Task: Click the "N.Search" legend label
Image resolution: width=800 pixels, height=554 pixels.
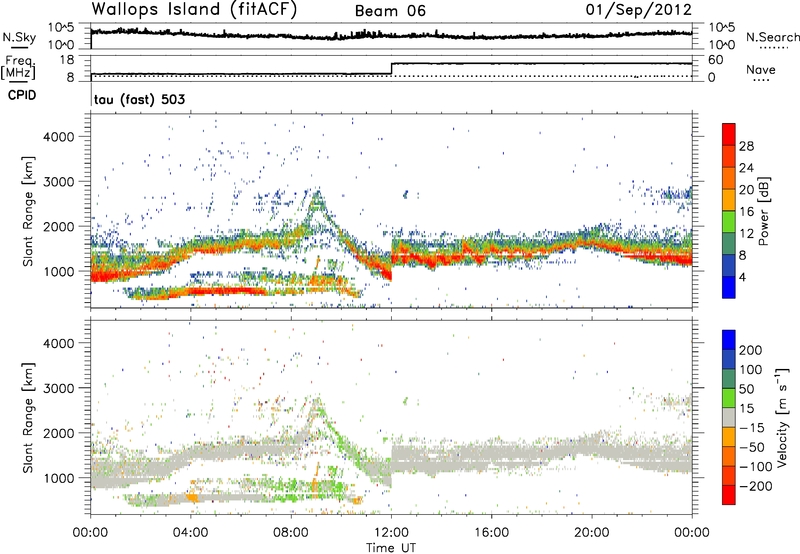Action: click(x=773, y=37)
